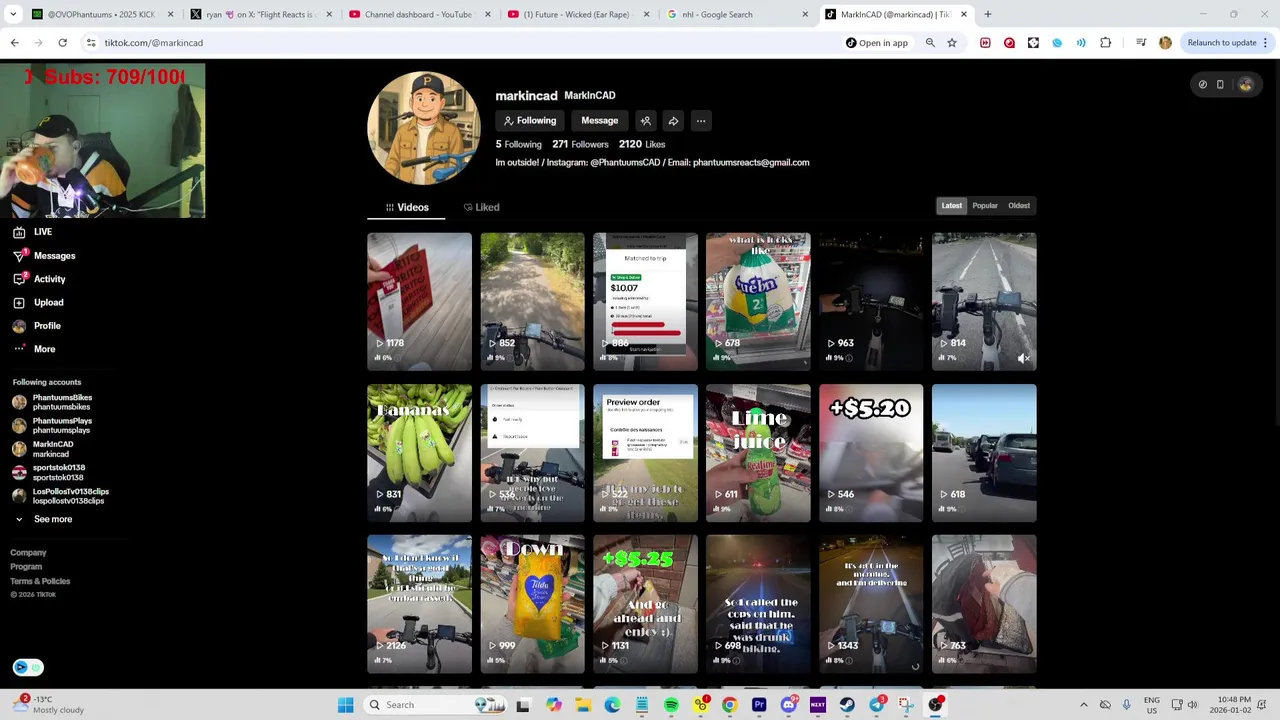
Task: Open the three-dot profile options menu
Action: click(701, 121)
